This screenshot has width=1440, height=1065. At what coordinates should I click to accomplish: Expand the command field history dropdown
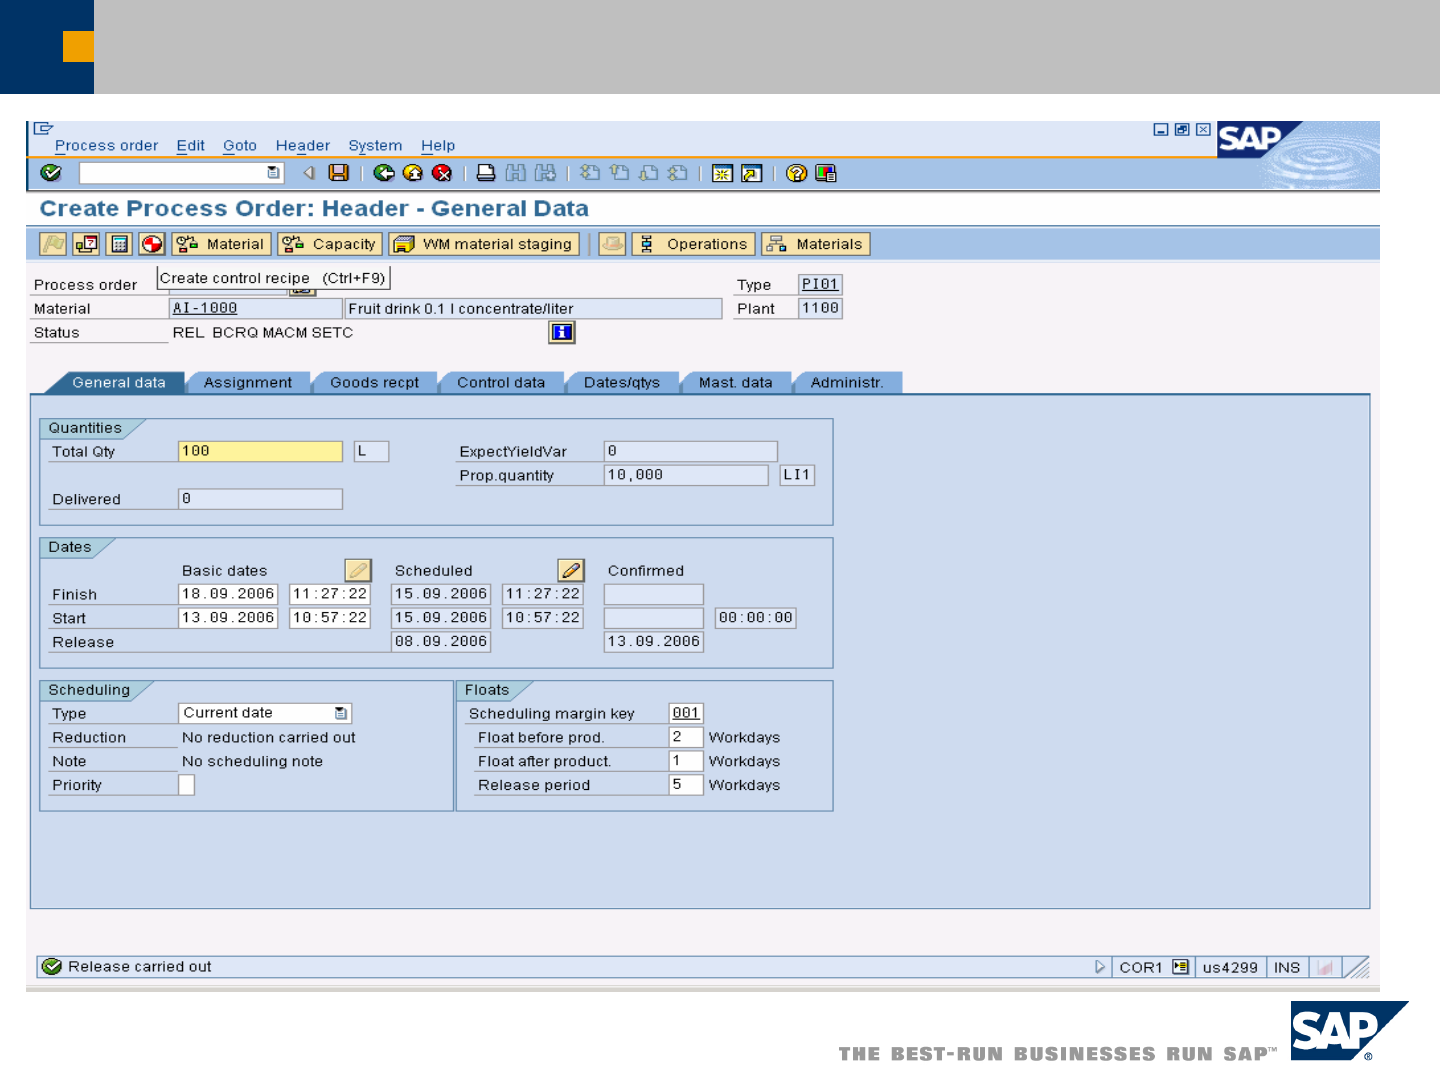click(x=273, y=173)
